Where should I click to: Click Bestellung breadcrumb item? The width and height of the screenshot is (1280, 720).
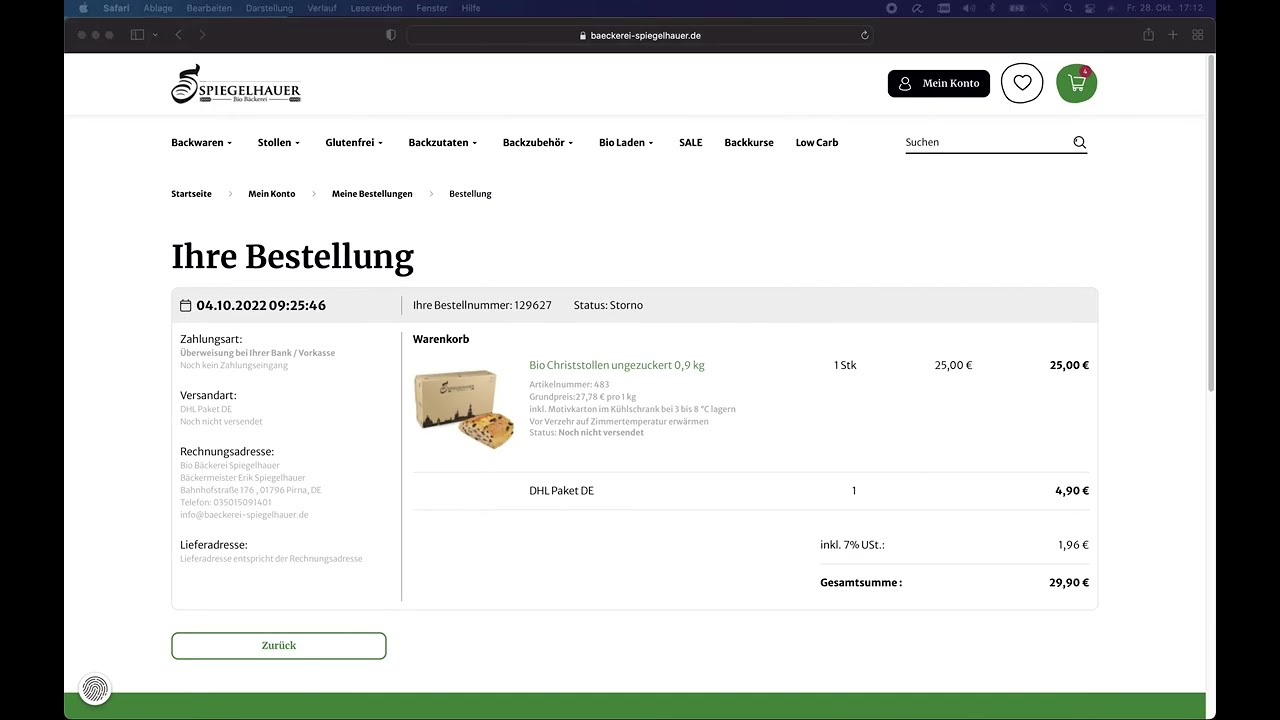(x=470, y=194)
